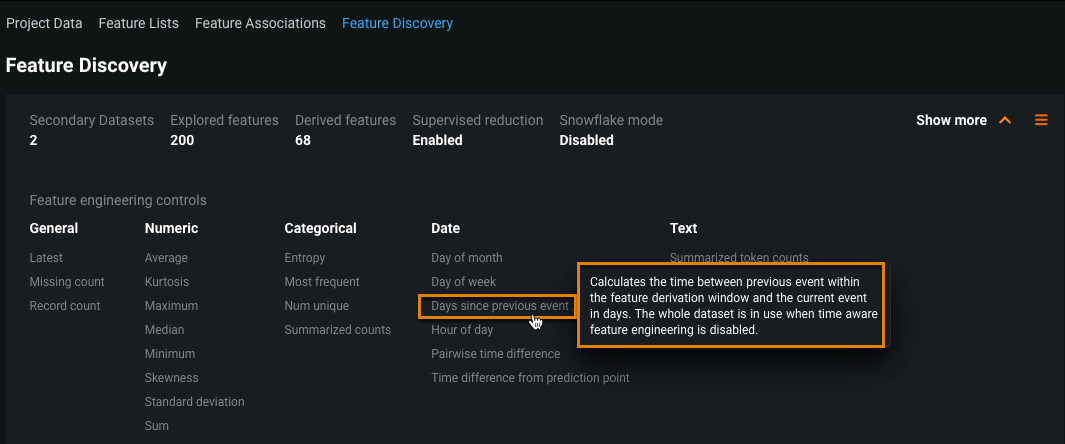The image size is (1065, 444).
Task: Click the Missing count control
Action: (x=67, y=282)
